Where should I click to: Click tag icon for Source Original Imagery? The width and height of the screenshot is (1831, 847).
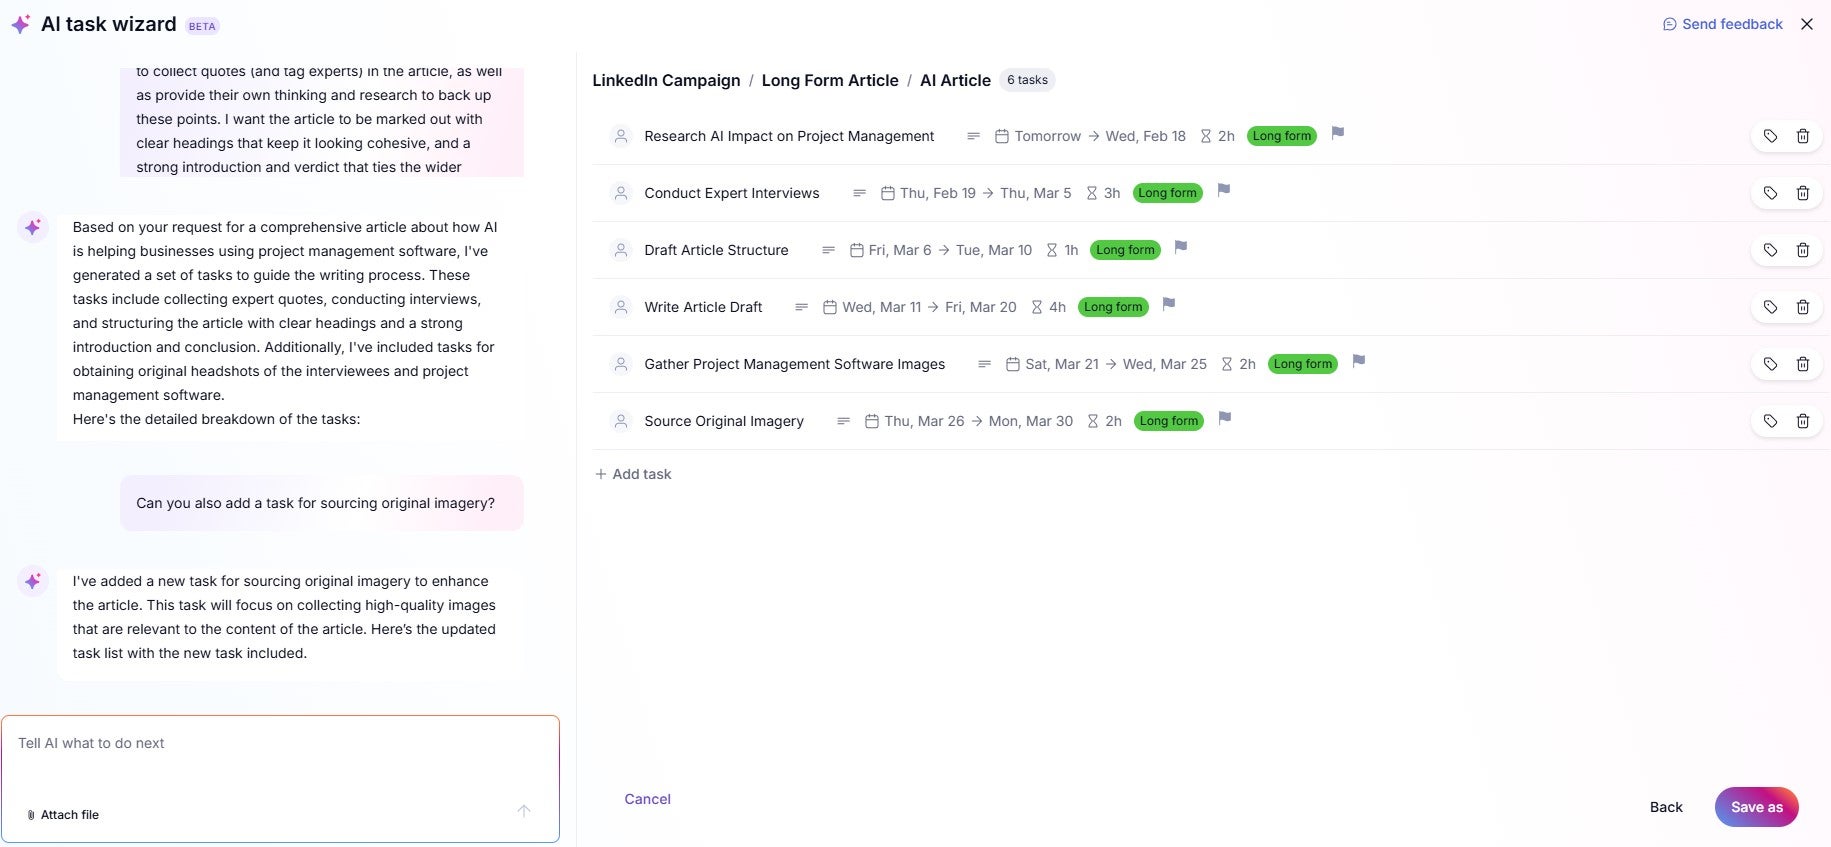tap(1770, 421)
